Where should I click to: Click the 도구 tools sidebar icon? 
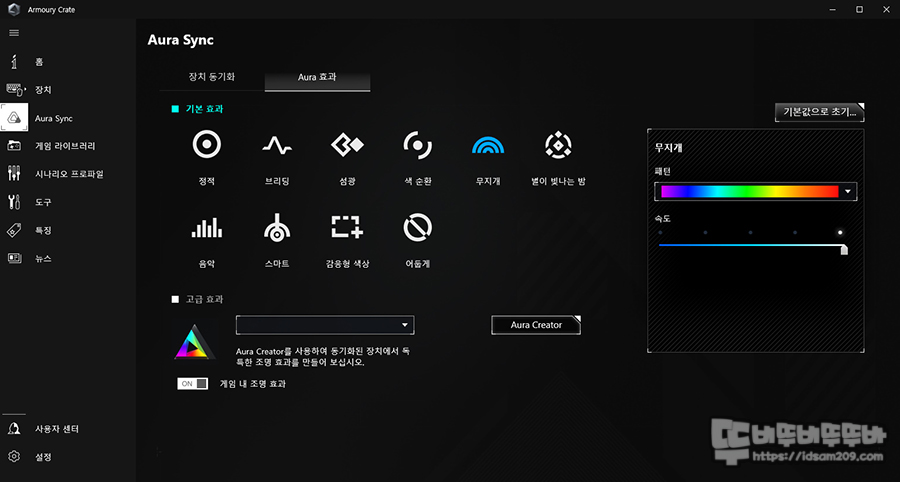coord(14,202)
